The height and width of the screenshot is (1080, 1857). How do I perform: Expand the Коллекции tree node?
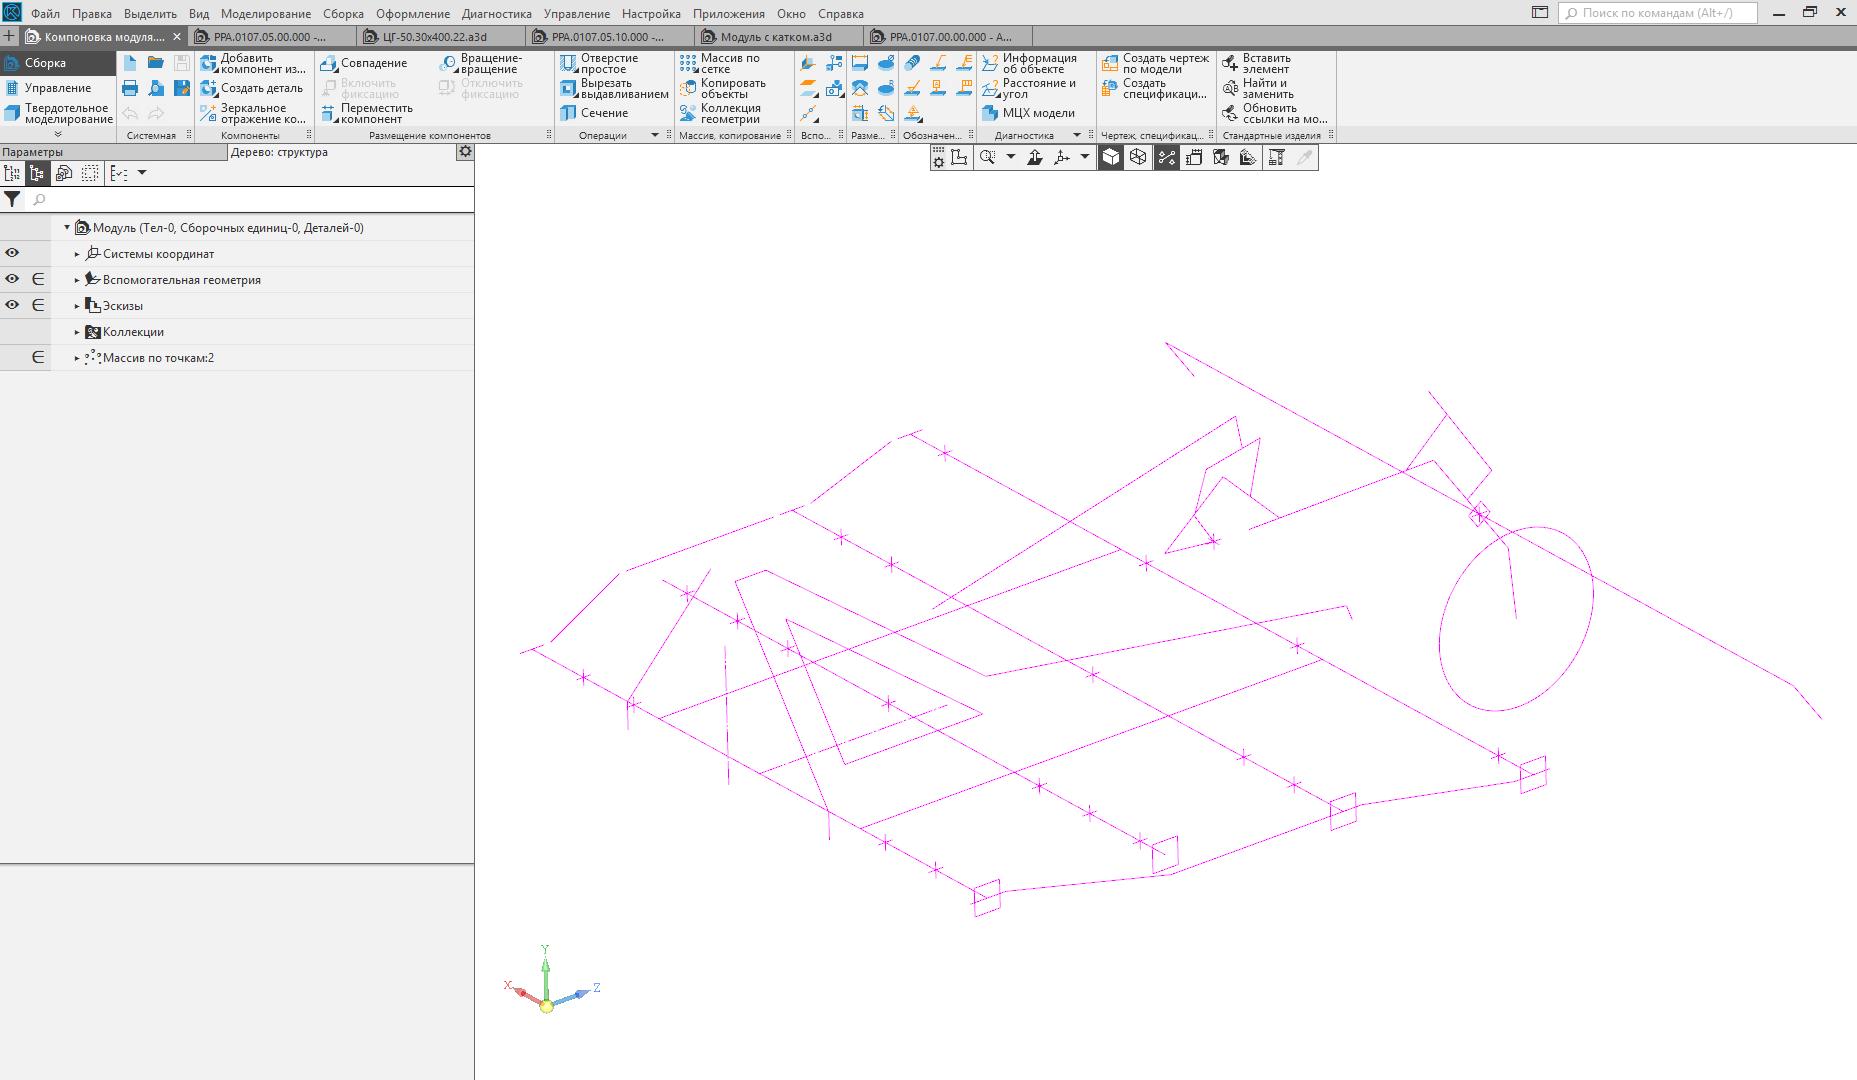click(x=77, y=332)
